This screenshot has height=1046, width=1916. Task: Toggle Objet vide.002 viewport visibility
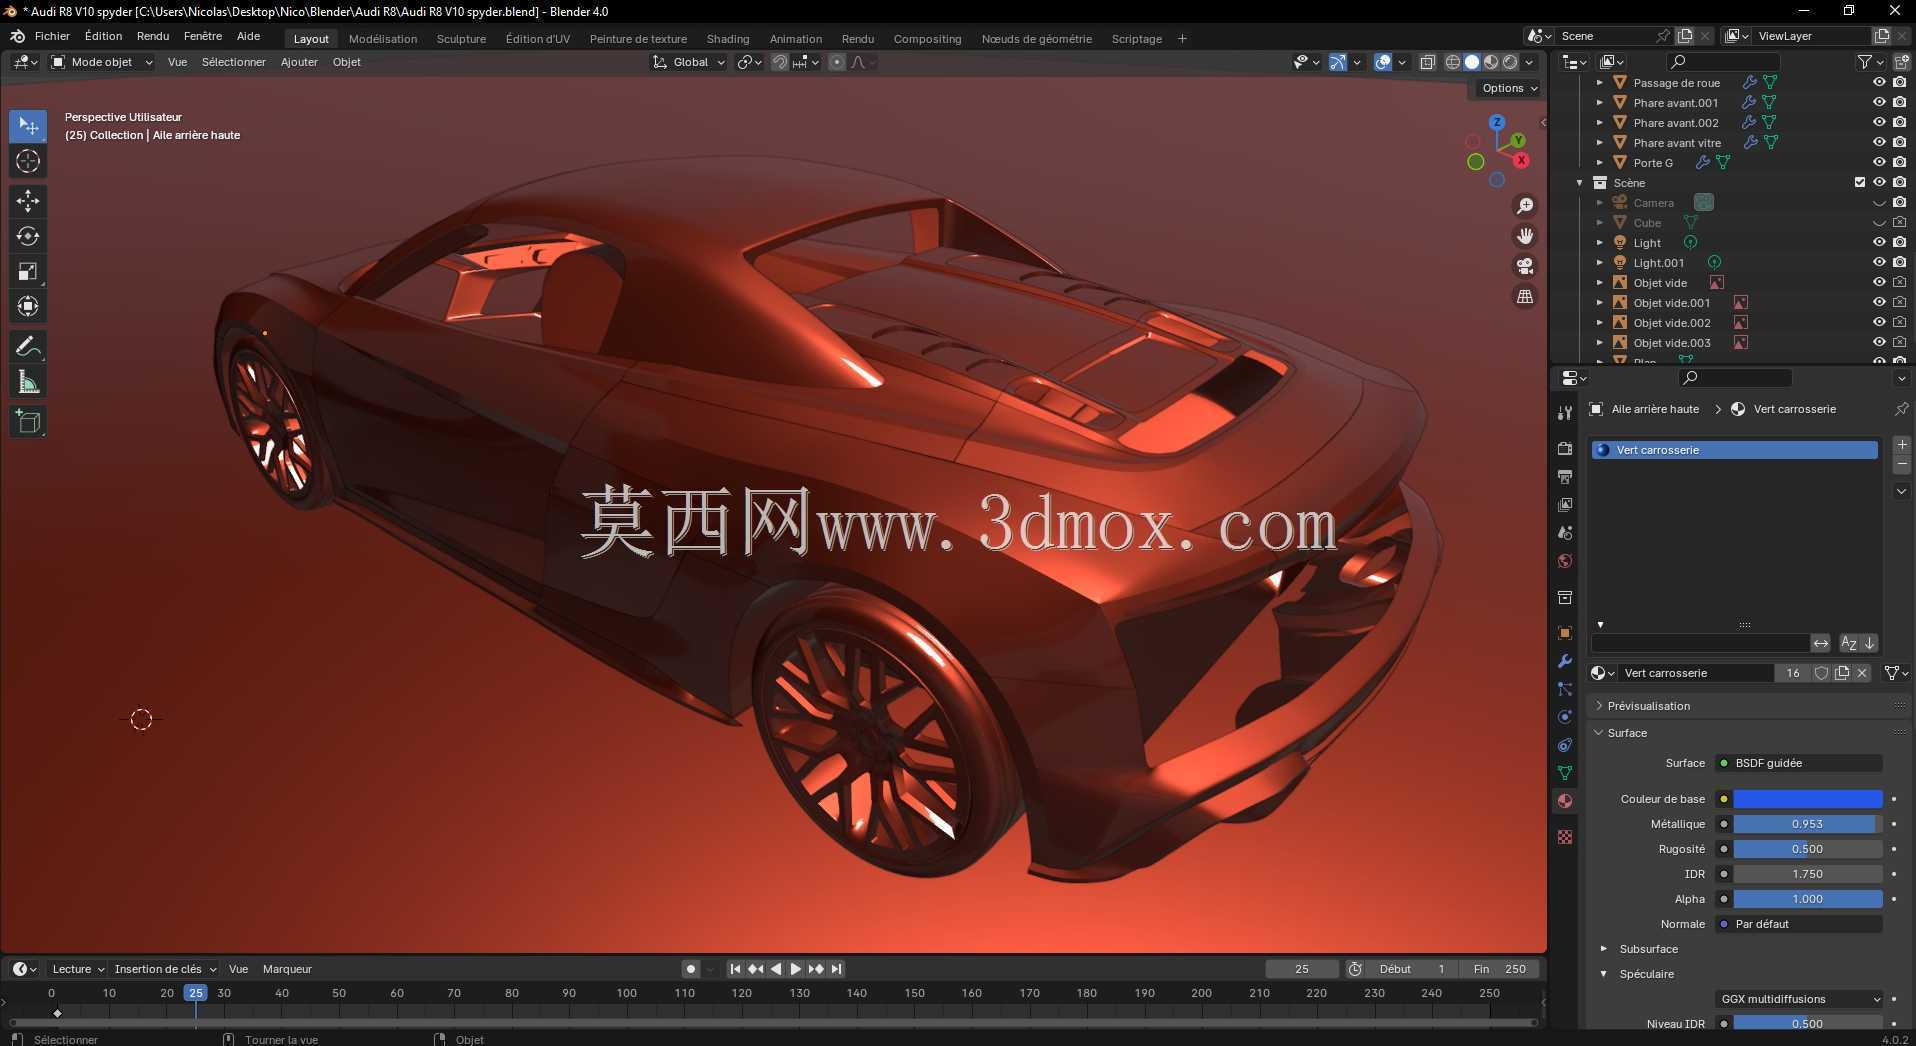pyautogui.click(x=1879, y=322)
